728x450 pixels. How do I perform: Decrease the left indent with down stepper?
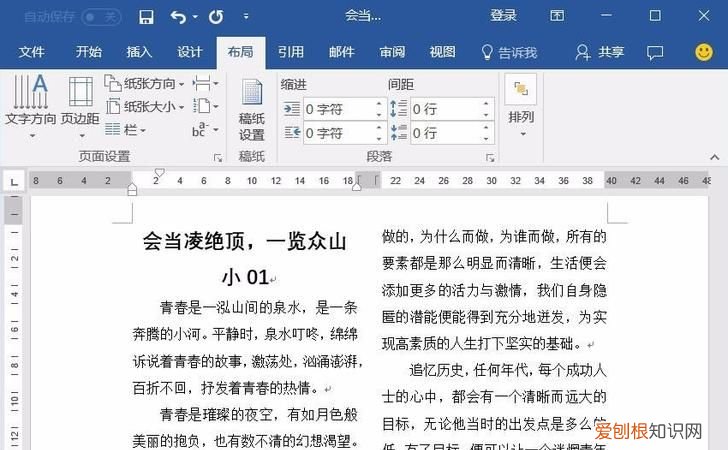(379, 114)
